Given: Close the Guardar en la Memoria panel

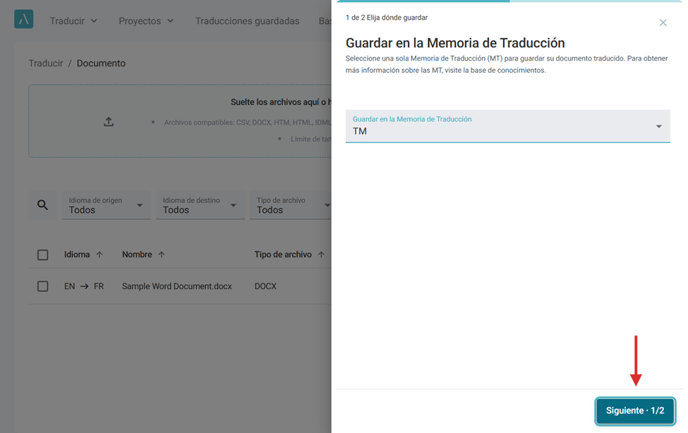Looking at the screenshot, I should pos(663,22).
